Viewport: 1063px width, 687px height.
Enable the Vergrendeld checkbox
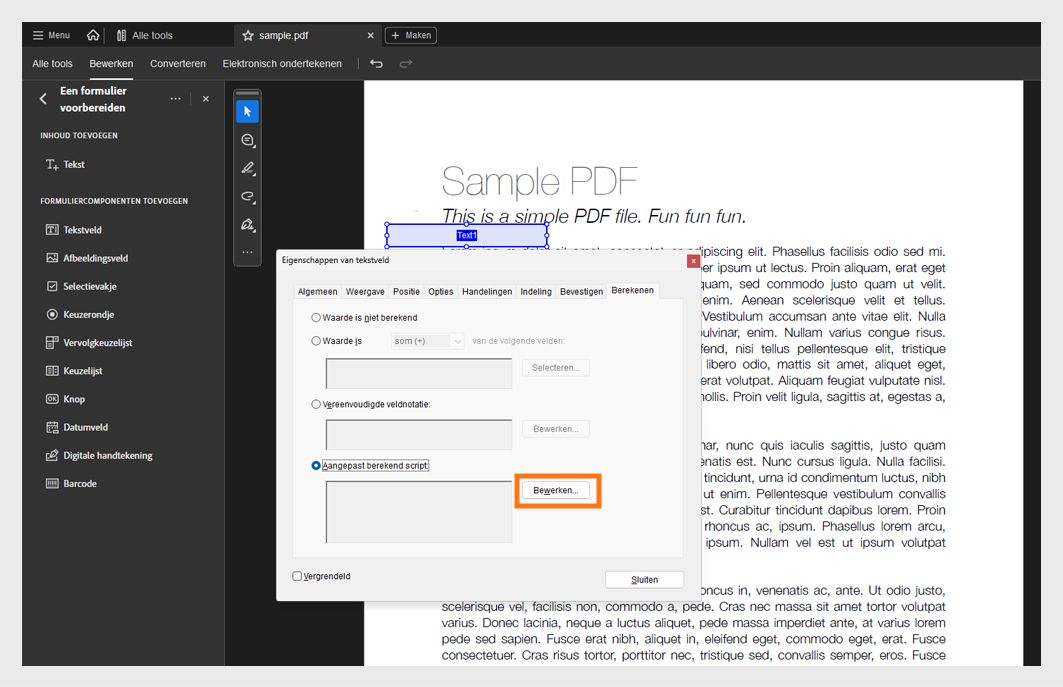click(x=296, y=576)
